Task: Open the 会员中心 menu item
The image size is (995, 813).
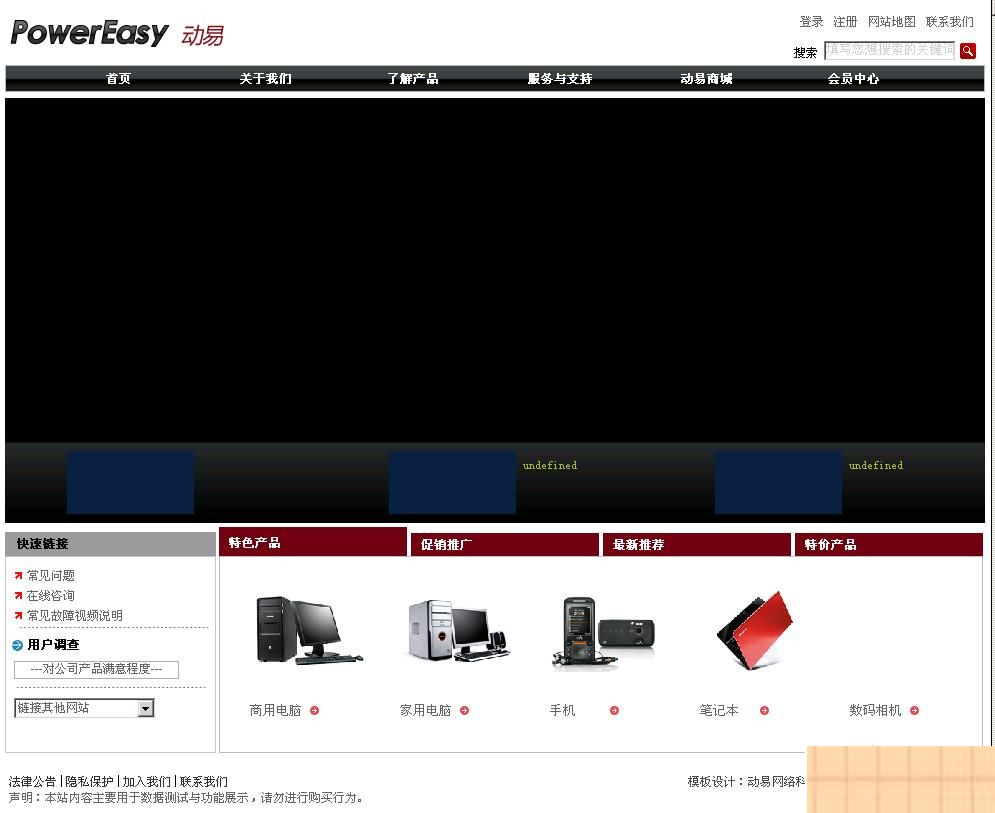Action: click(x=855, y=78)
